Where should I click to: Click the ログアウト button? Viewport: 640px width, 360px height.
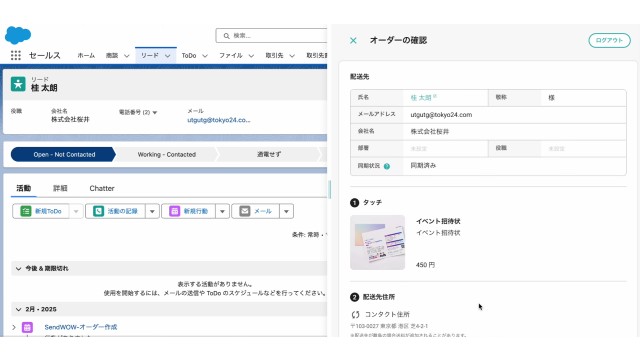[609, 40]
